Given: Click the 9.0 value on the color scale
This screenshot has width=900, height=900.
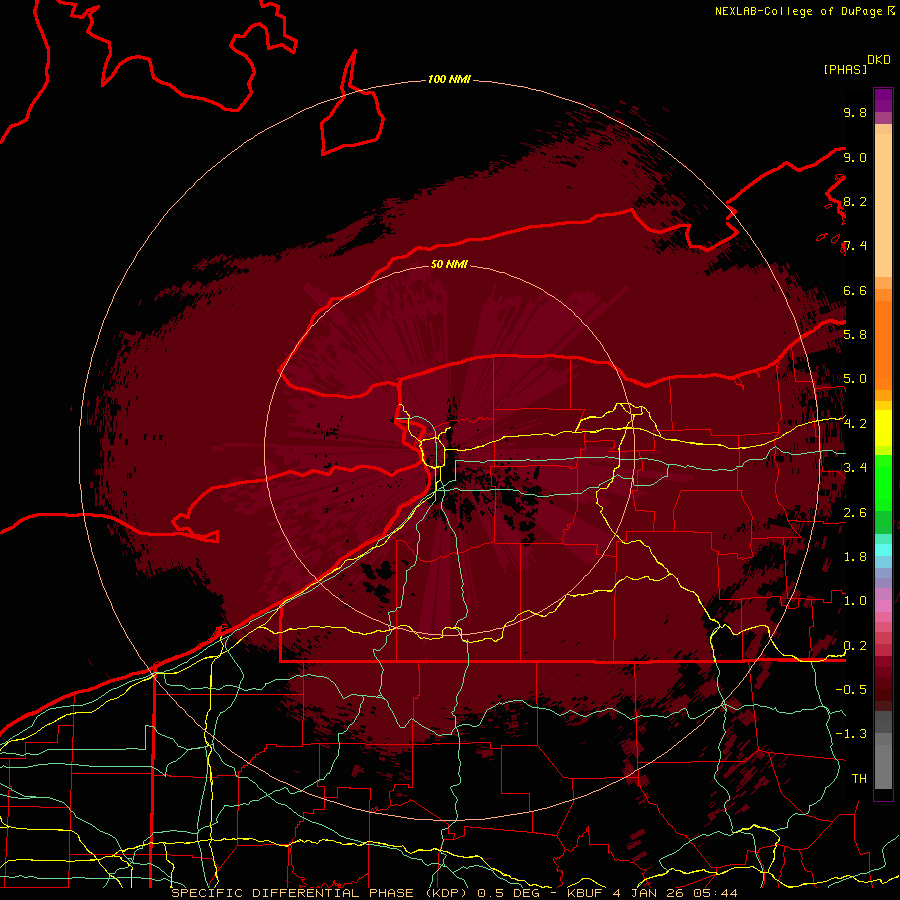Looking at the screenshot, I should (x=855, y=157).
